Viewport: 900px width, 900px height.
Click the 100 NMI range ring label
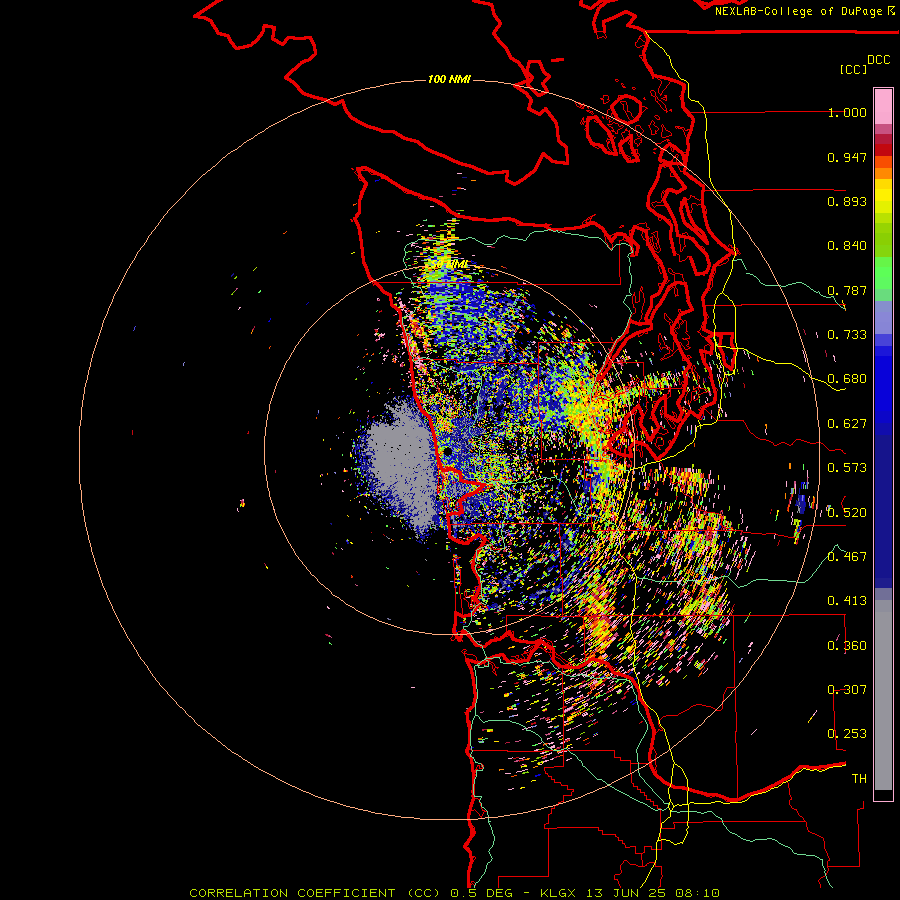click(x=449, y=79)
